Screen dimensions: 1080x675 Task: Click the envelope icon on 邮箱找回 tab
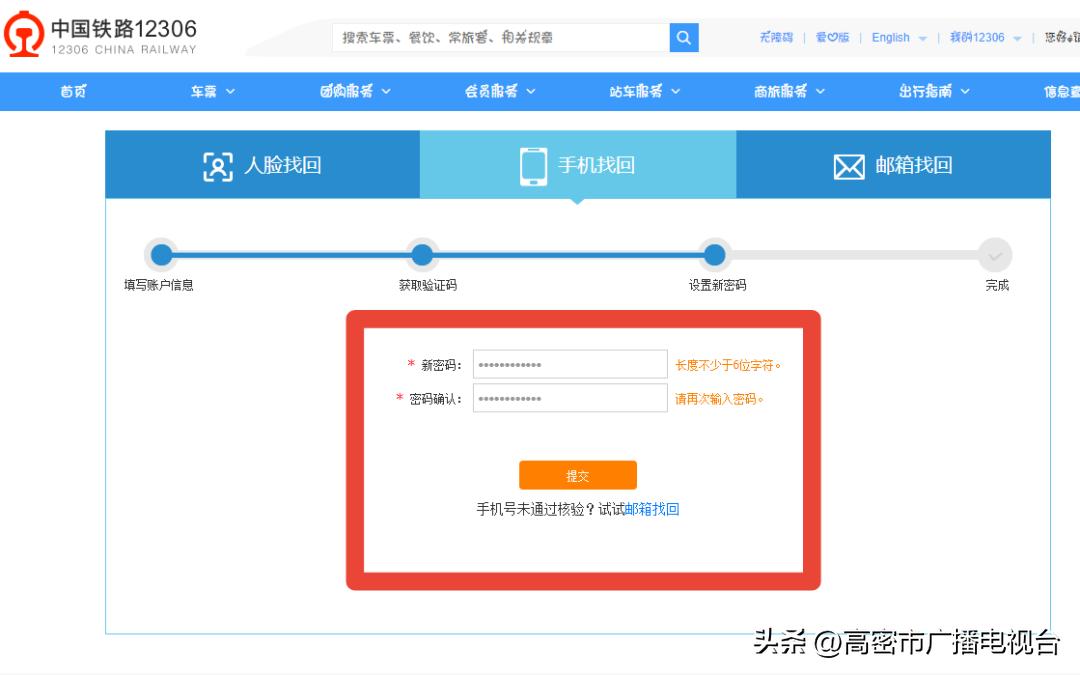coord(849,165)
